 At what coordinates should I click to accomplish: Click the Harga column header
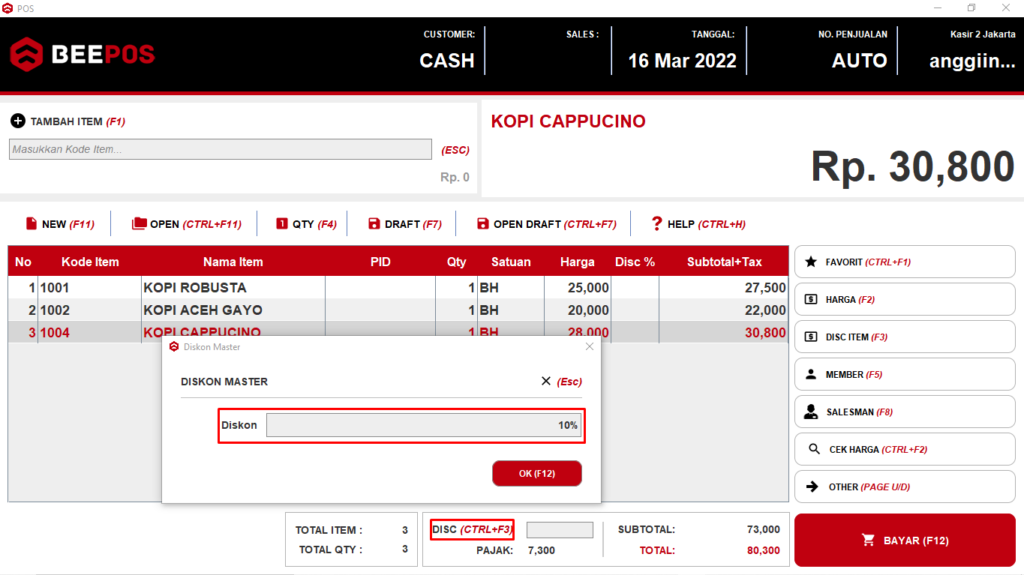577,262
